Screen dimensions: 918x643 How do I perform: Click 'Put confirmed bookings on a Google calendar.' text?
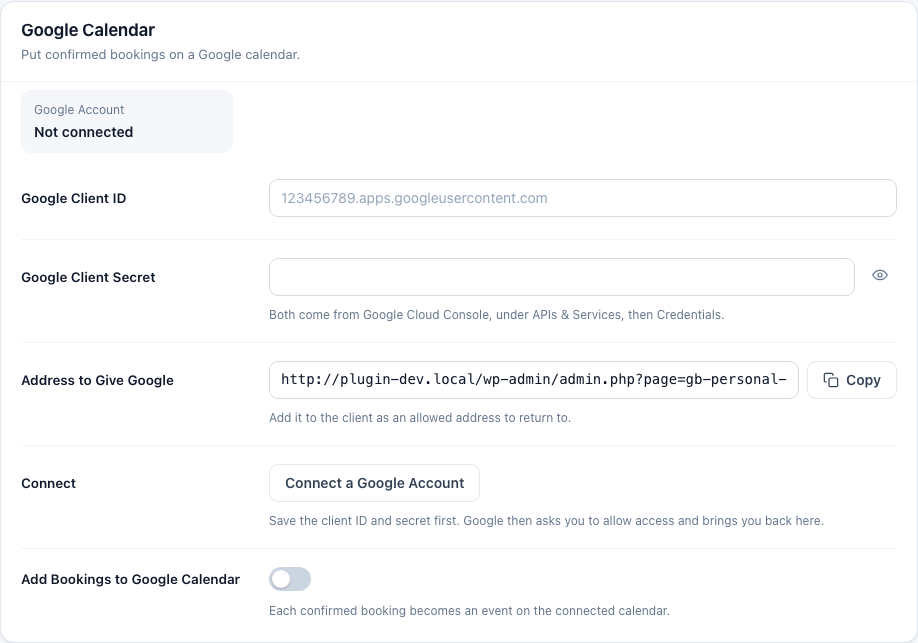tap(160, 54)
